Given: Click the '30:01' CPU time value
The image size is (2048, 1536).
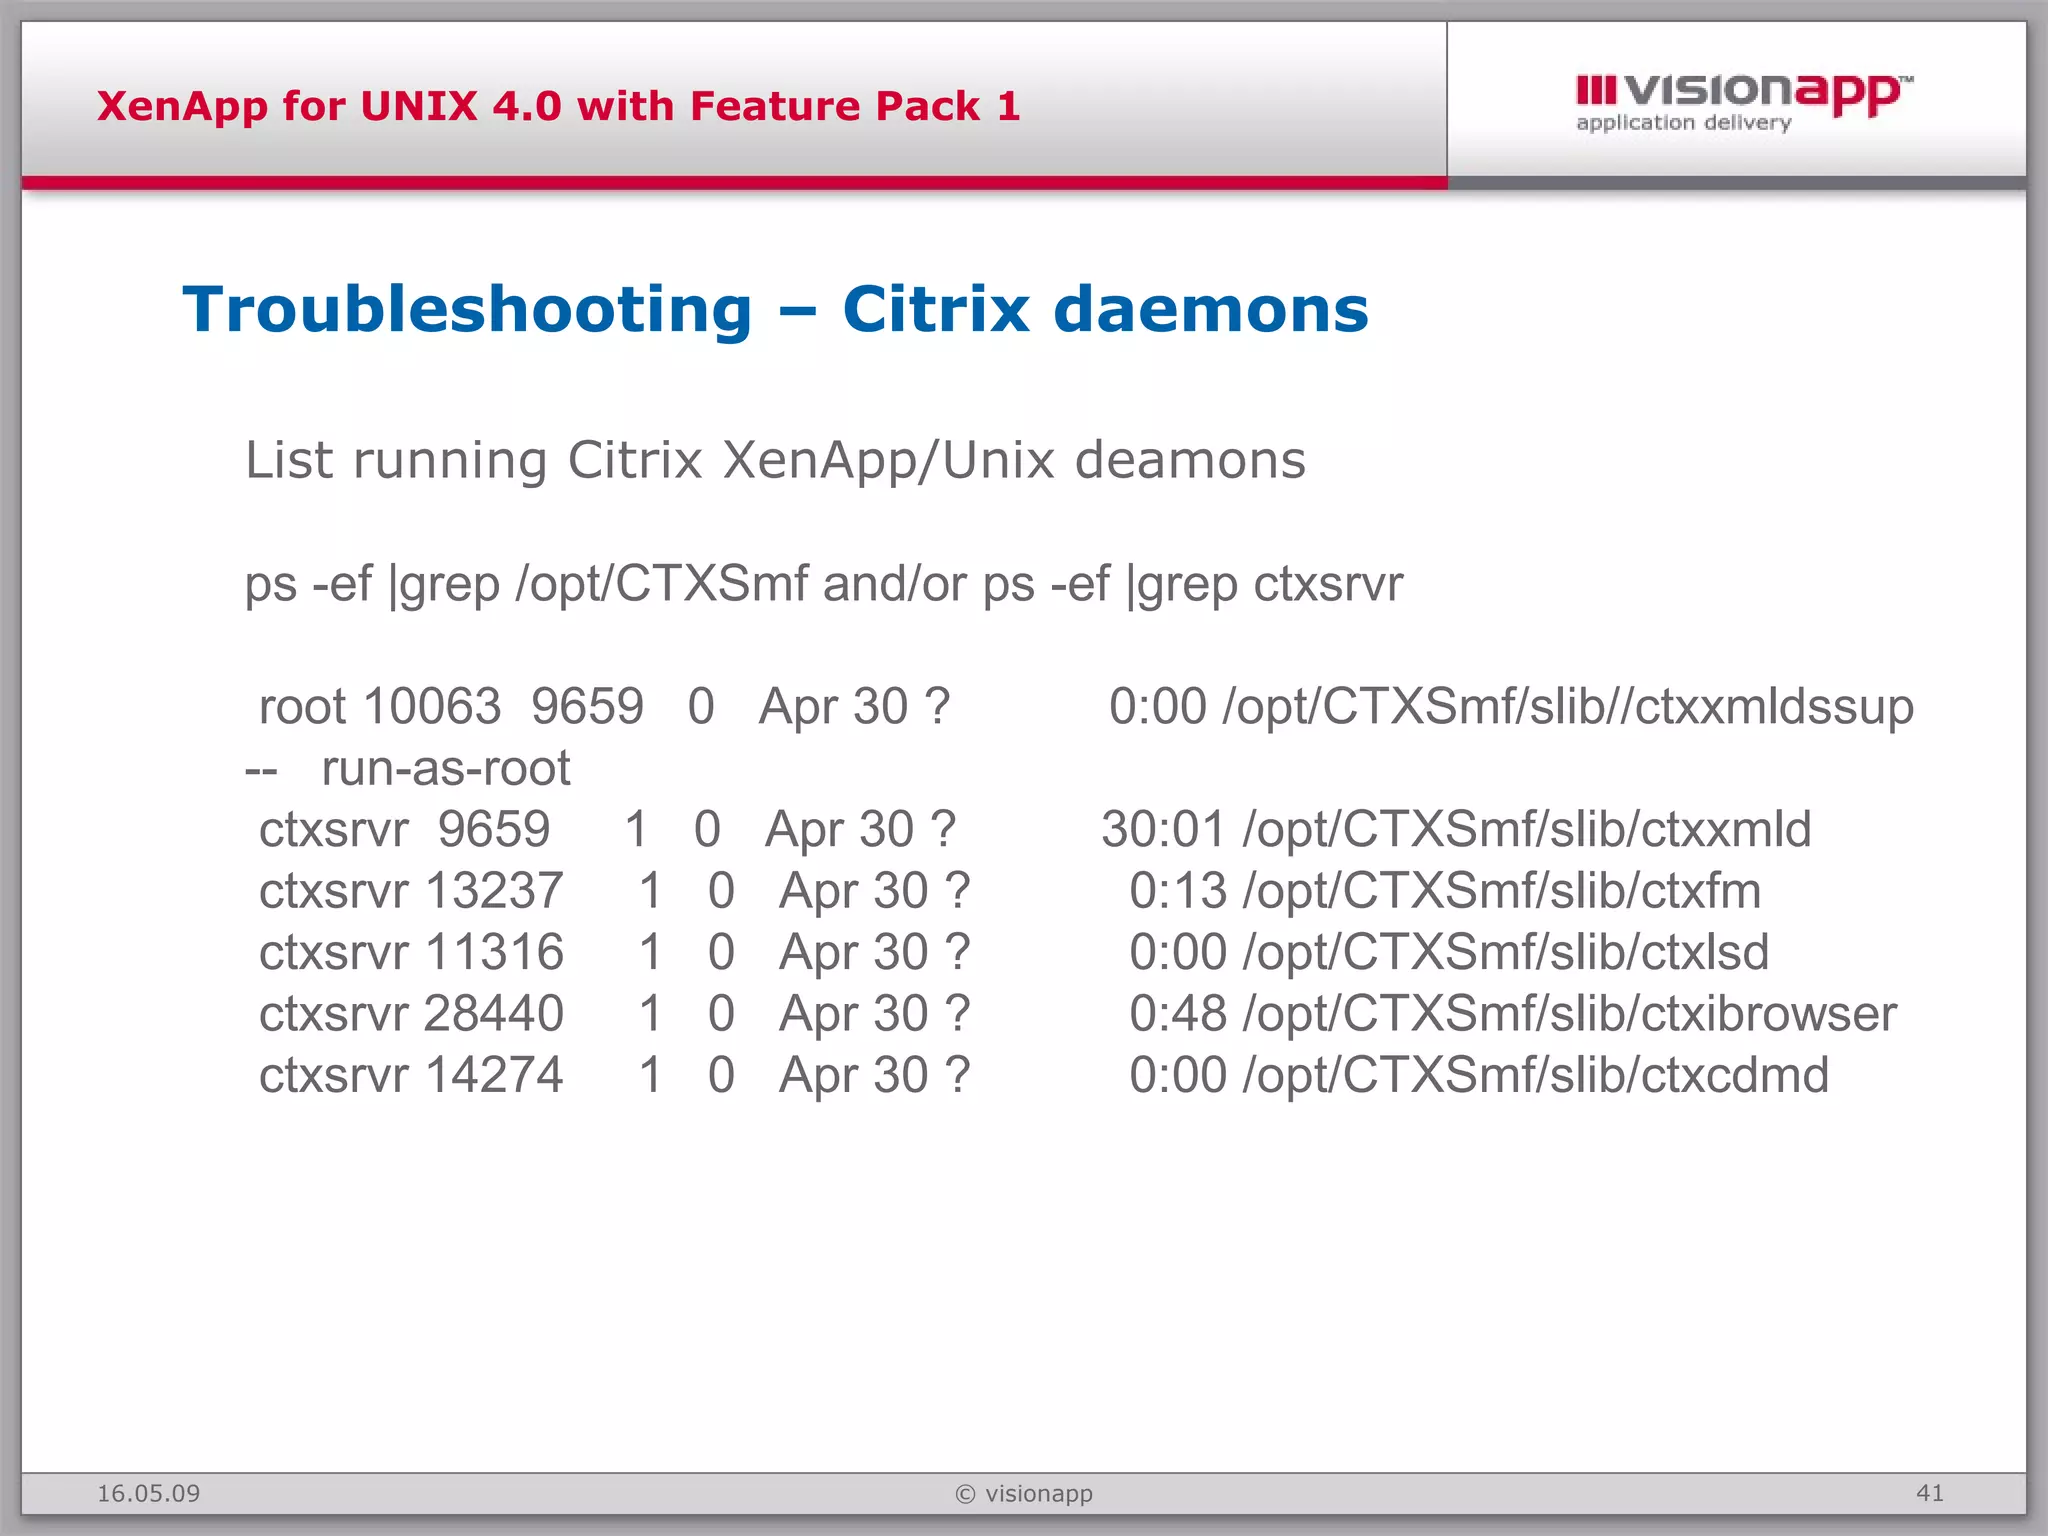Looking at the screenshot, I should (1163, 830).
